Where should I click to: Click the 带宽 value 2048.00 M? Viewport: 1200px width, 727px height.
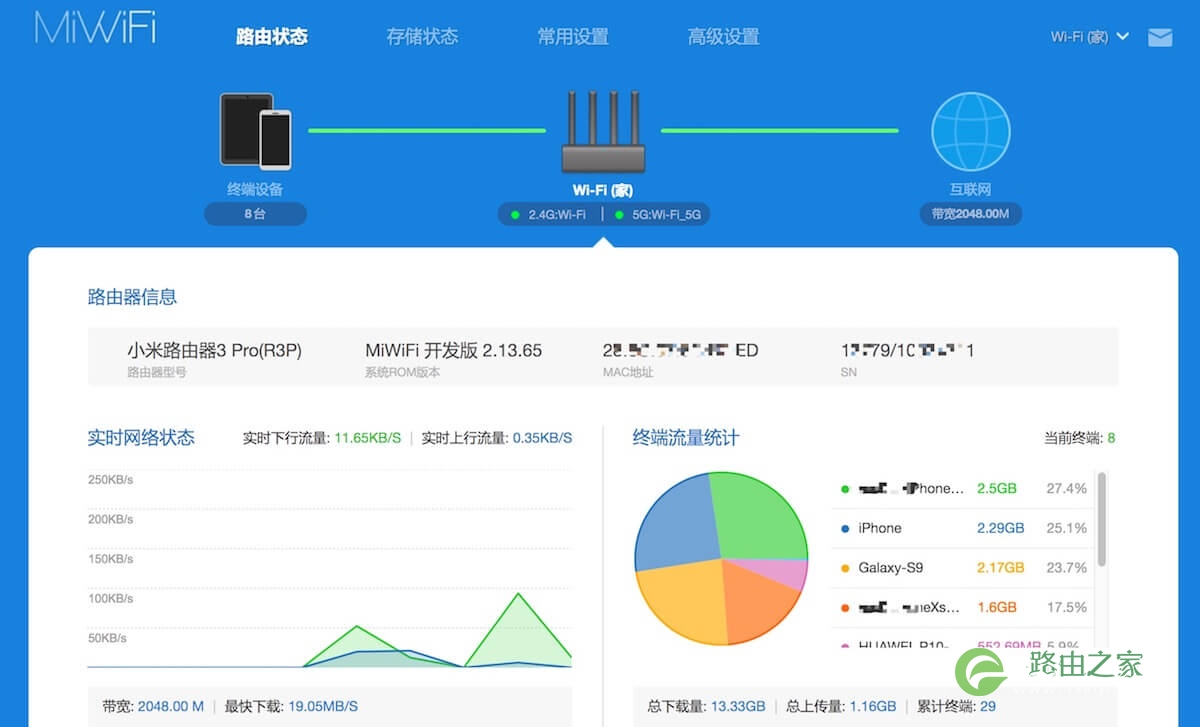coord(170,706)
